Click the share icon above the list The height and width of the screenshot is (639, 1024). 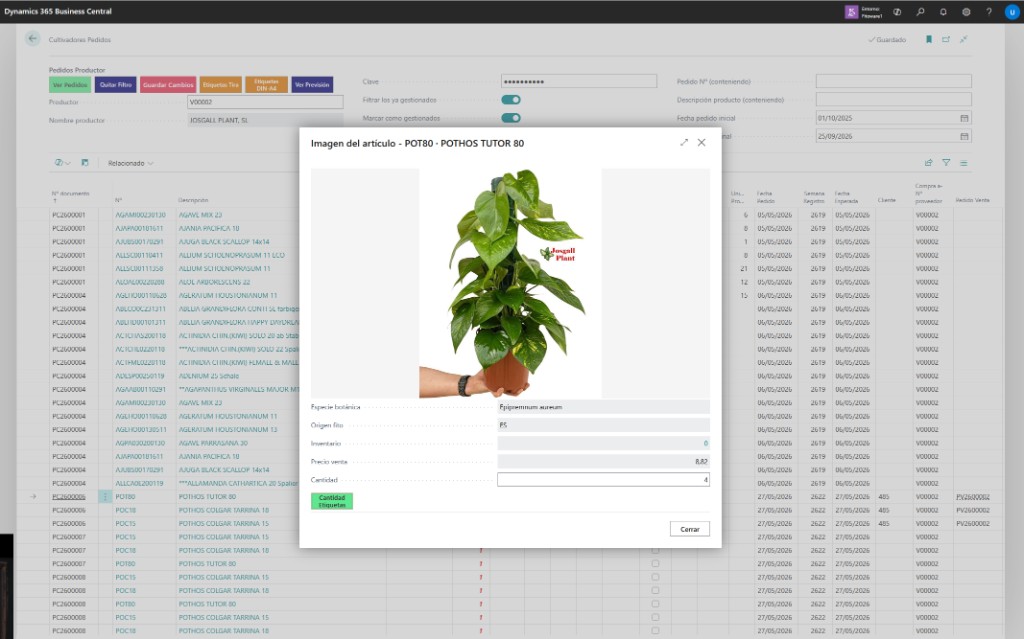click(x=928, y=163)
